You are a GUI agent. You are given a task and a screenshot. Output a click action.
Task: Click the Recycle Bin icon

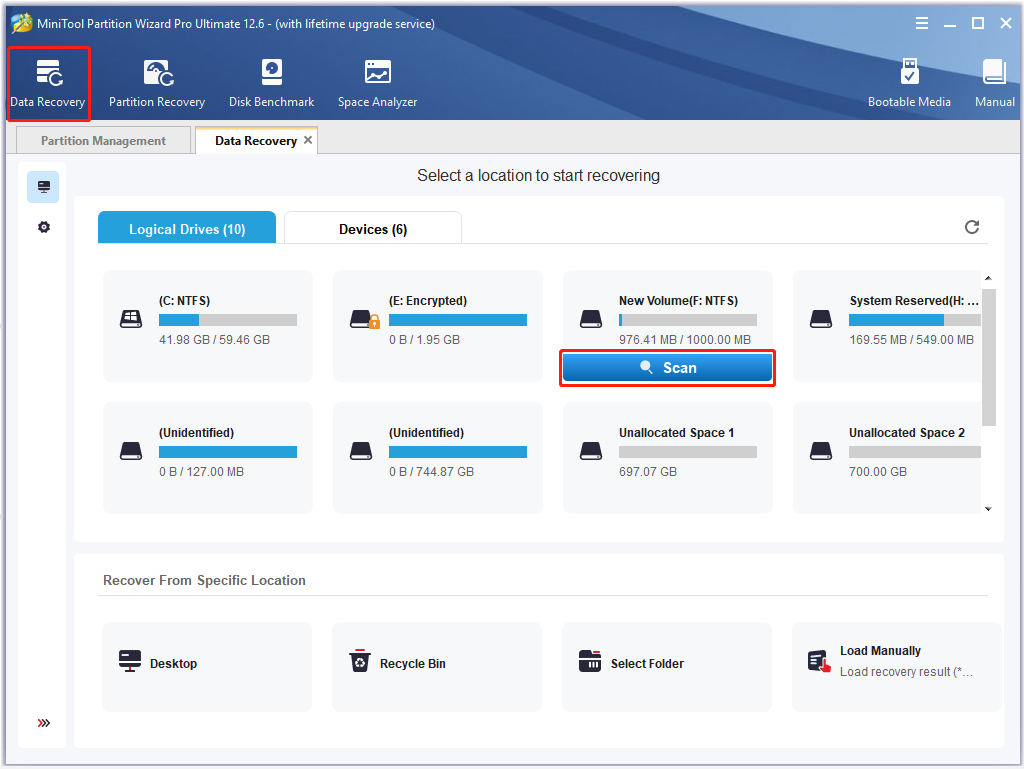tap(360, 661)
